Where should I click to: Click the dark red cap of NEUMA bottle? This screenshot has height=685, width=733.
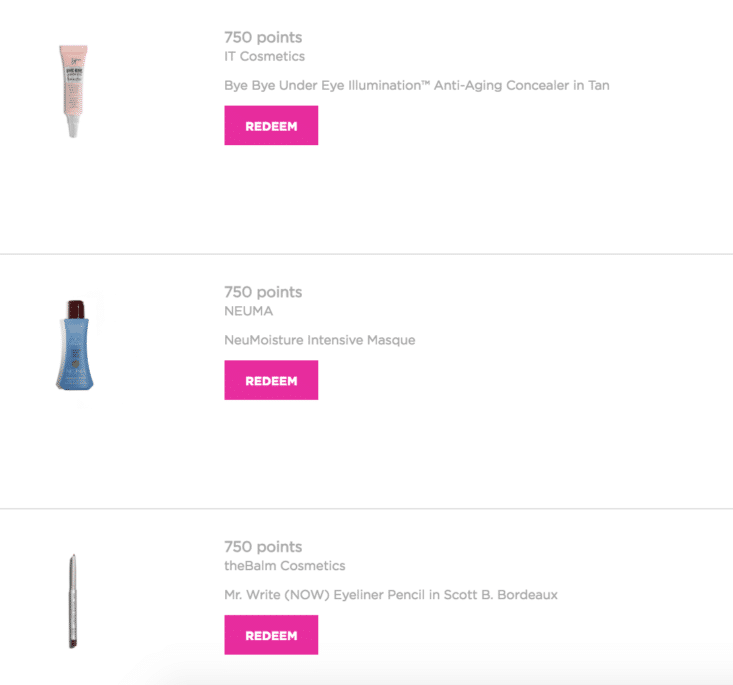(76, 310)
